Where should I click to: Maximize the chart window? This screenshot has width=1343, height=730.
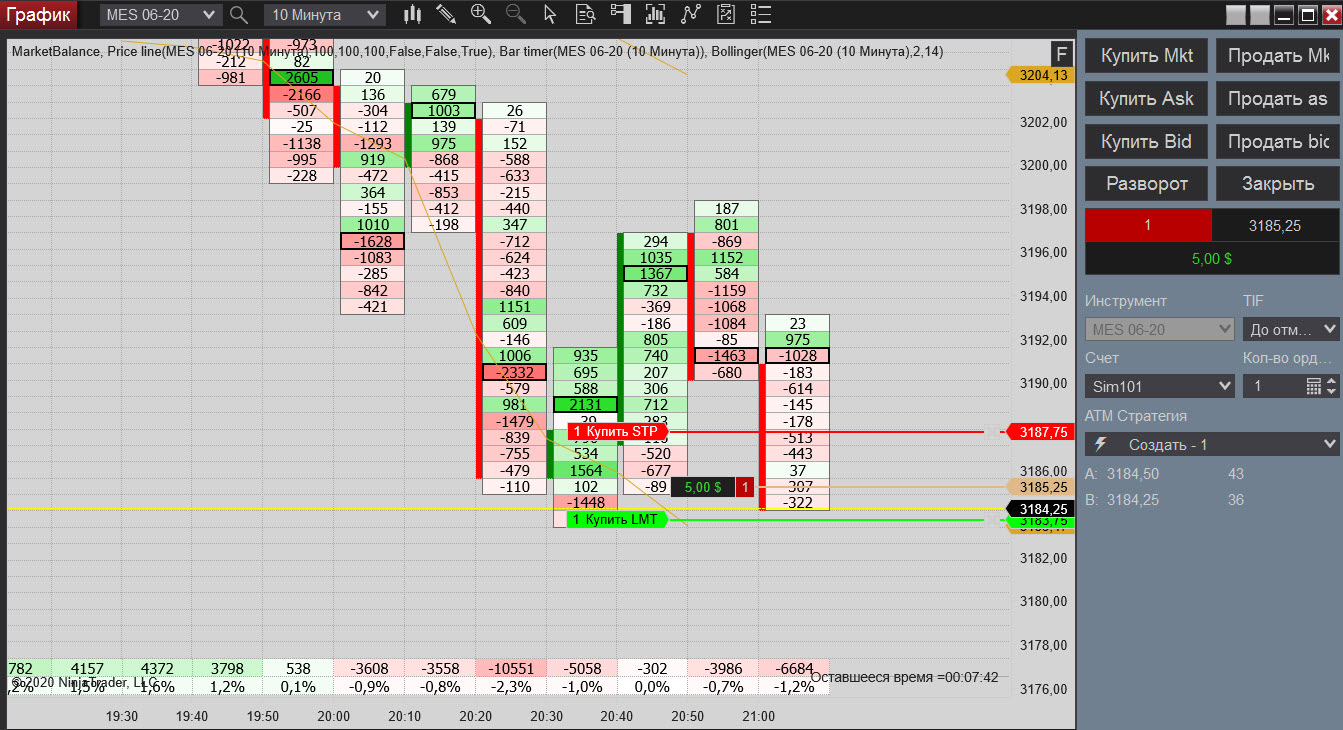(x=1307, y=15)
